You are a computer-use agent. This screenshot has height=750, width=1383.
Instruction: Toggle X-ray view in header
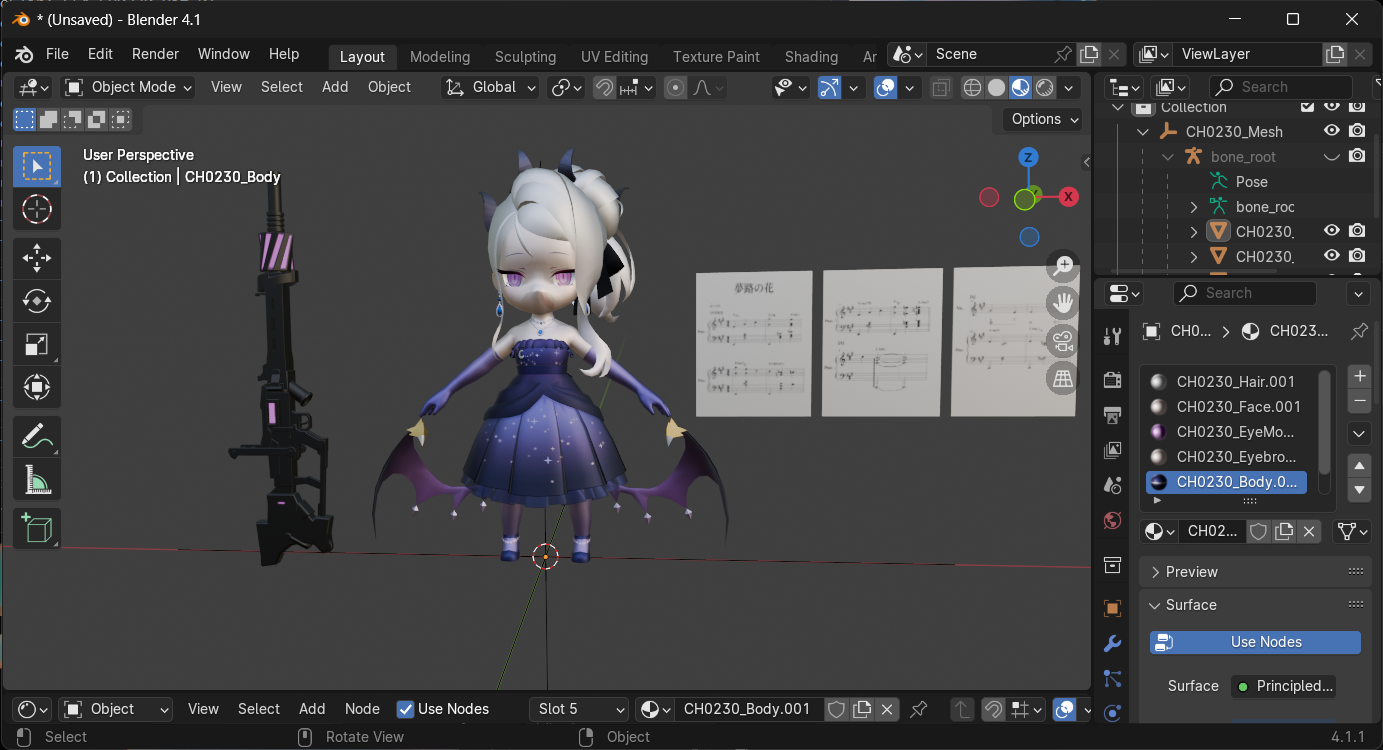pyautogui.click(x=940, y=87)
